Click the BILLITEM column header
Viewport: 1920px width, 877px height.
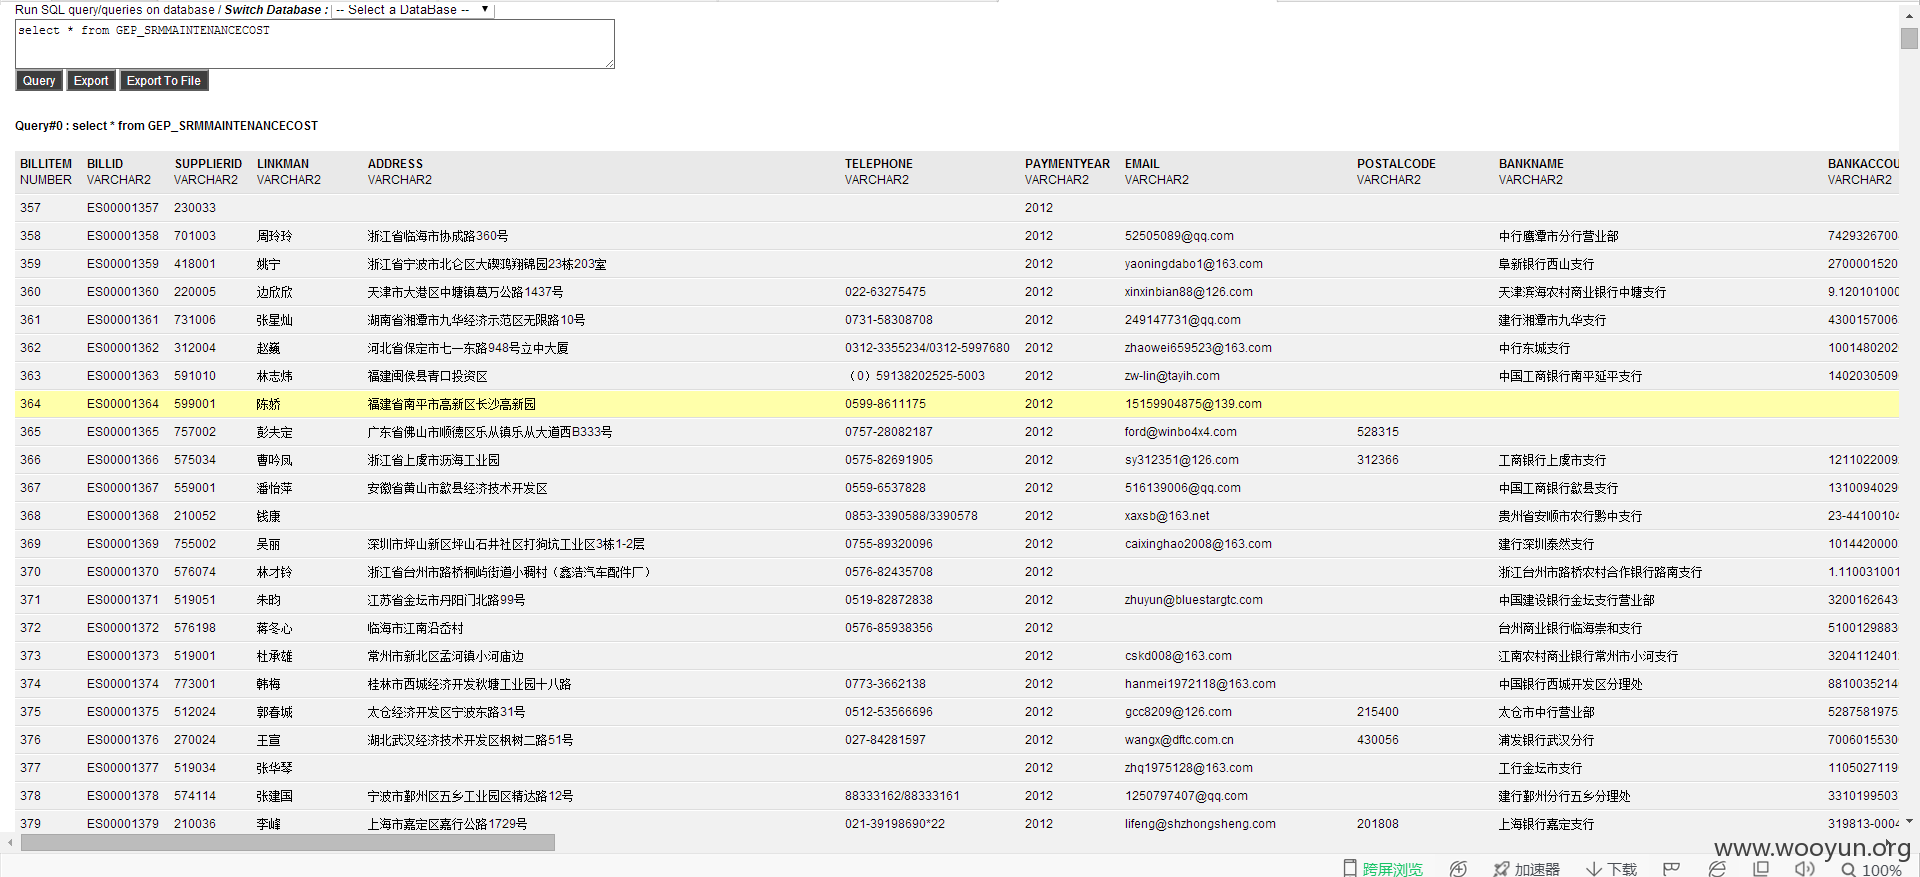pos(46,164)
